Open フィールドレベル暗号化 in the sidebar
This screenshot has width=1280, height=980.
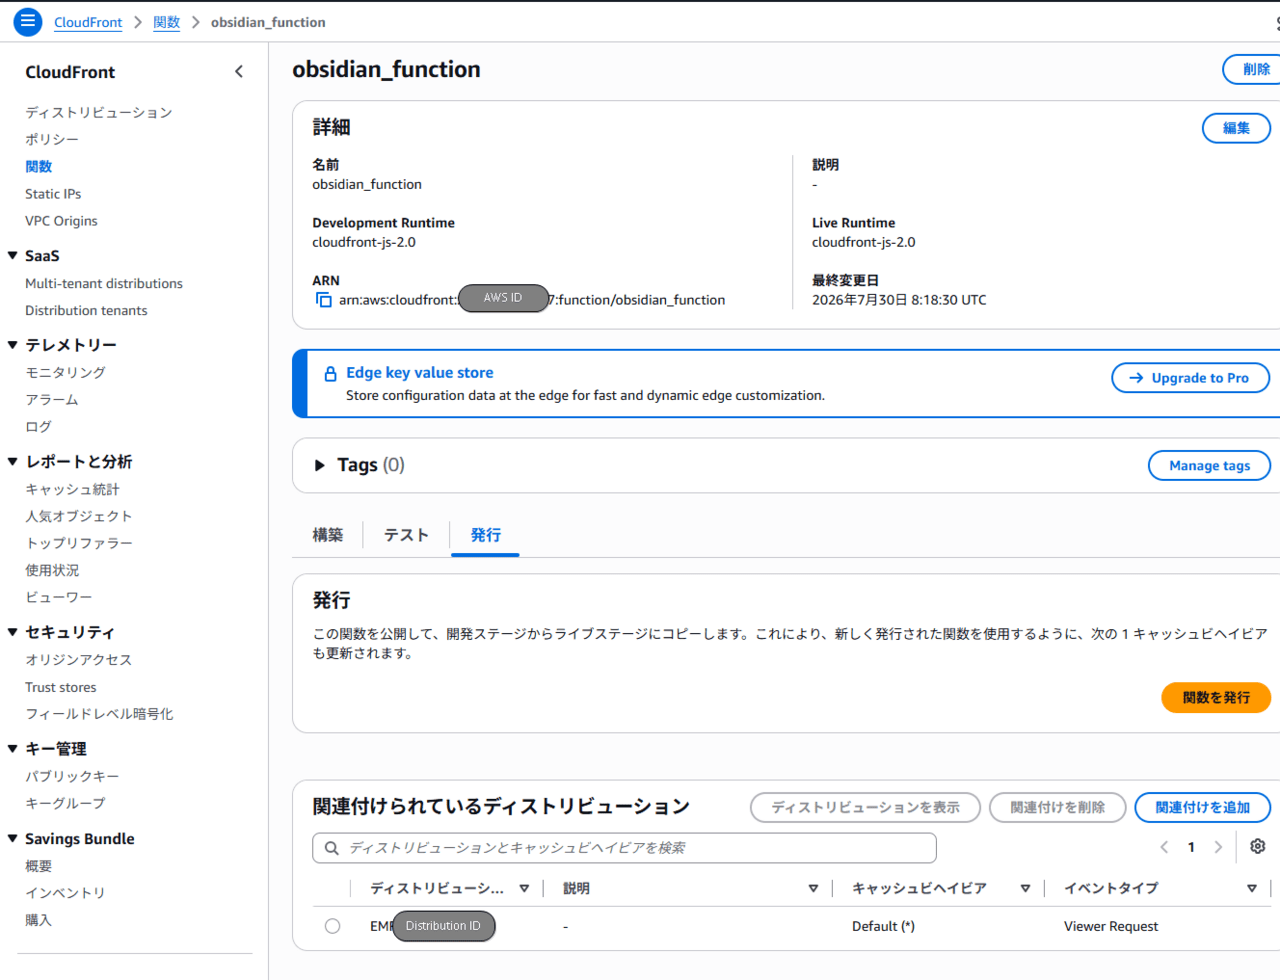(x=99, y=714)
